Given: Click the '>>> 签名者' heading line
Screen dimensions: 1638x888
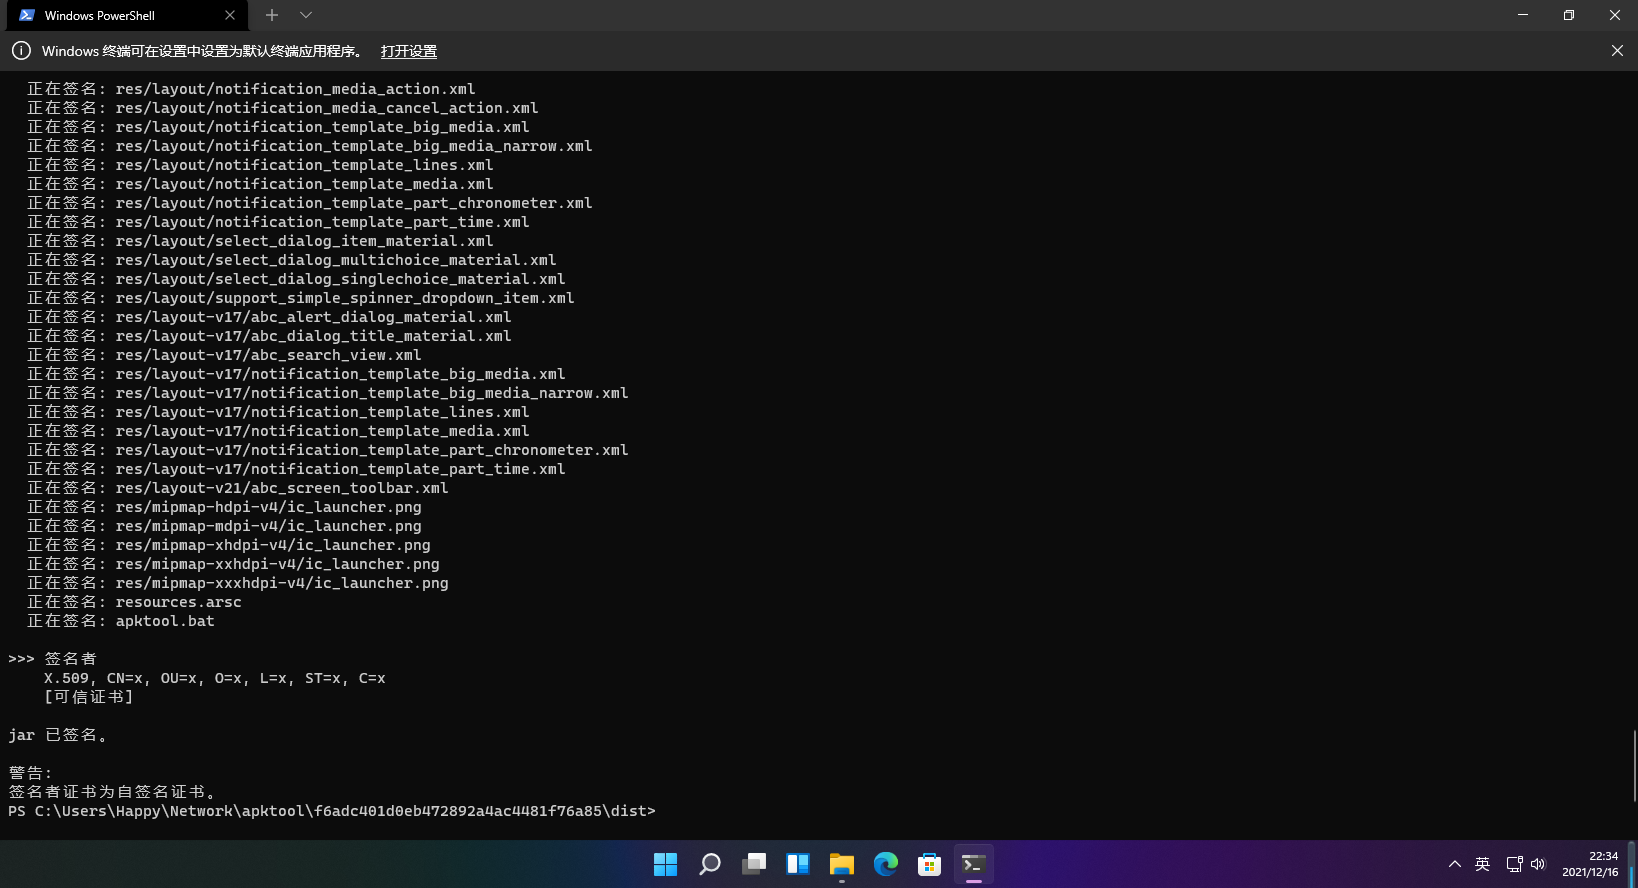Looking at the screenshot, I should pos(53,659).
